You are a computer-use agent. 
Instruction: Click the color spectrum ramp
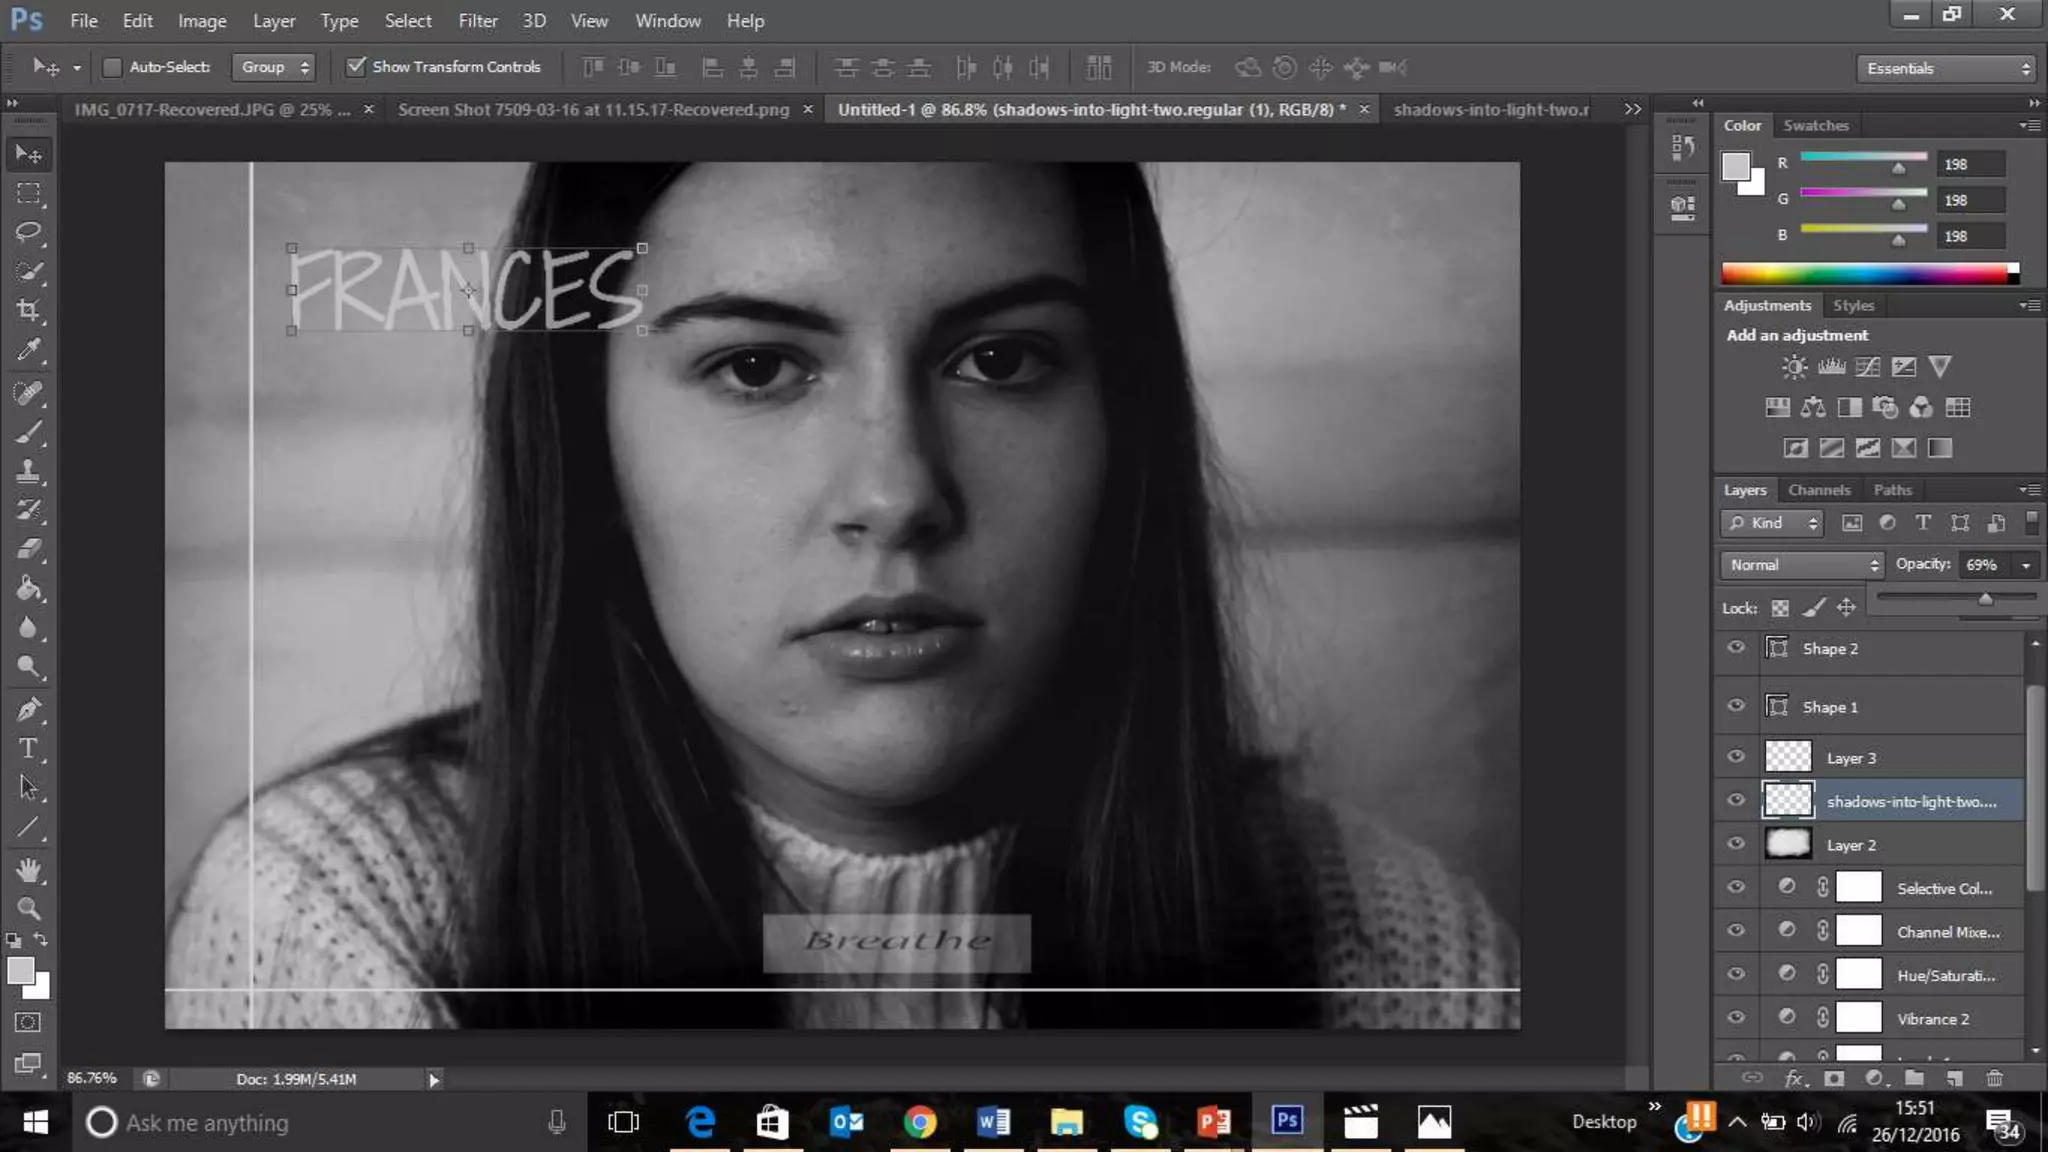click(1865, 273)
